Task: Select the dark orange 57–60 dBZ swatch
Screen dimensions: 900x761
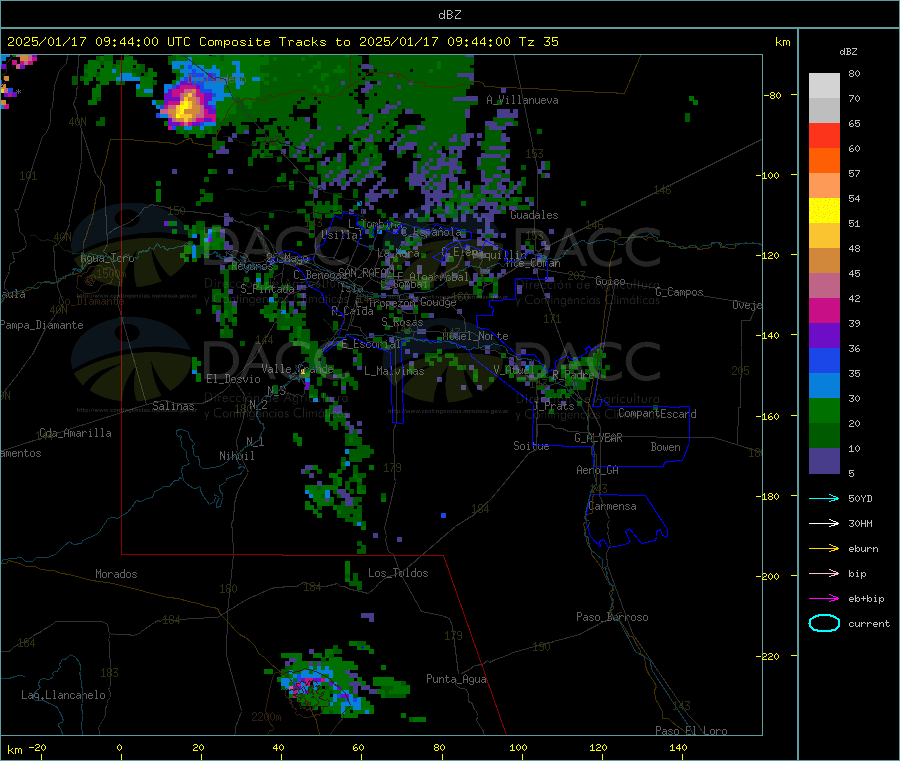Action: point(824,161)
